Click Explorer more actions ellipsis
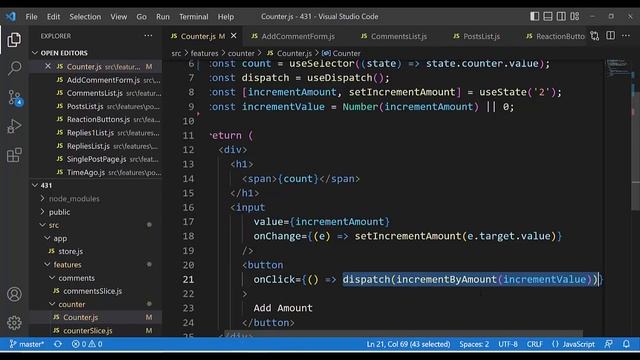Screen dimensions: 640x360 pos(148,36)
